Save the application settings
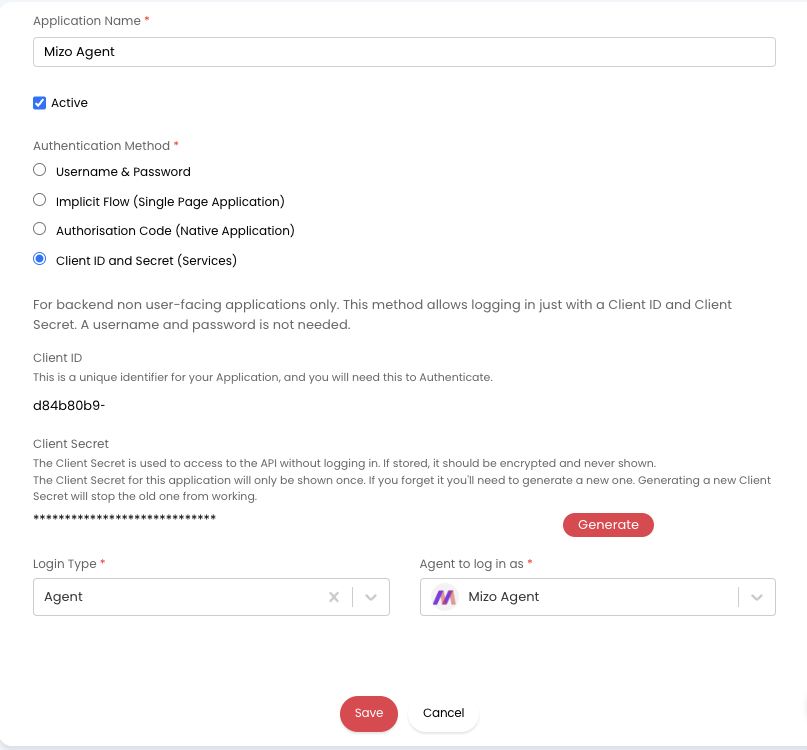 (x=369, y=713)
